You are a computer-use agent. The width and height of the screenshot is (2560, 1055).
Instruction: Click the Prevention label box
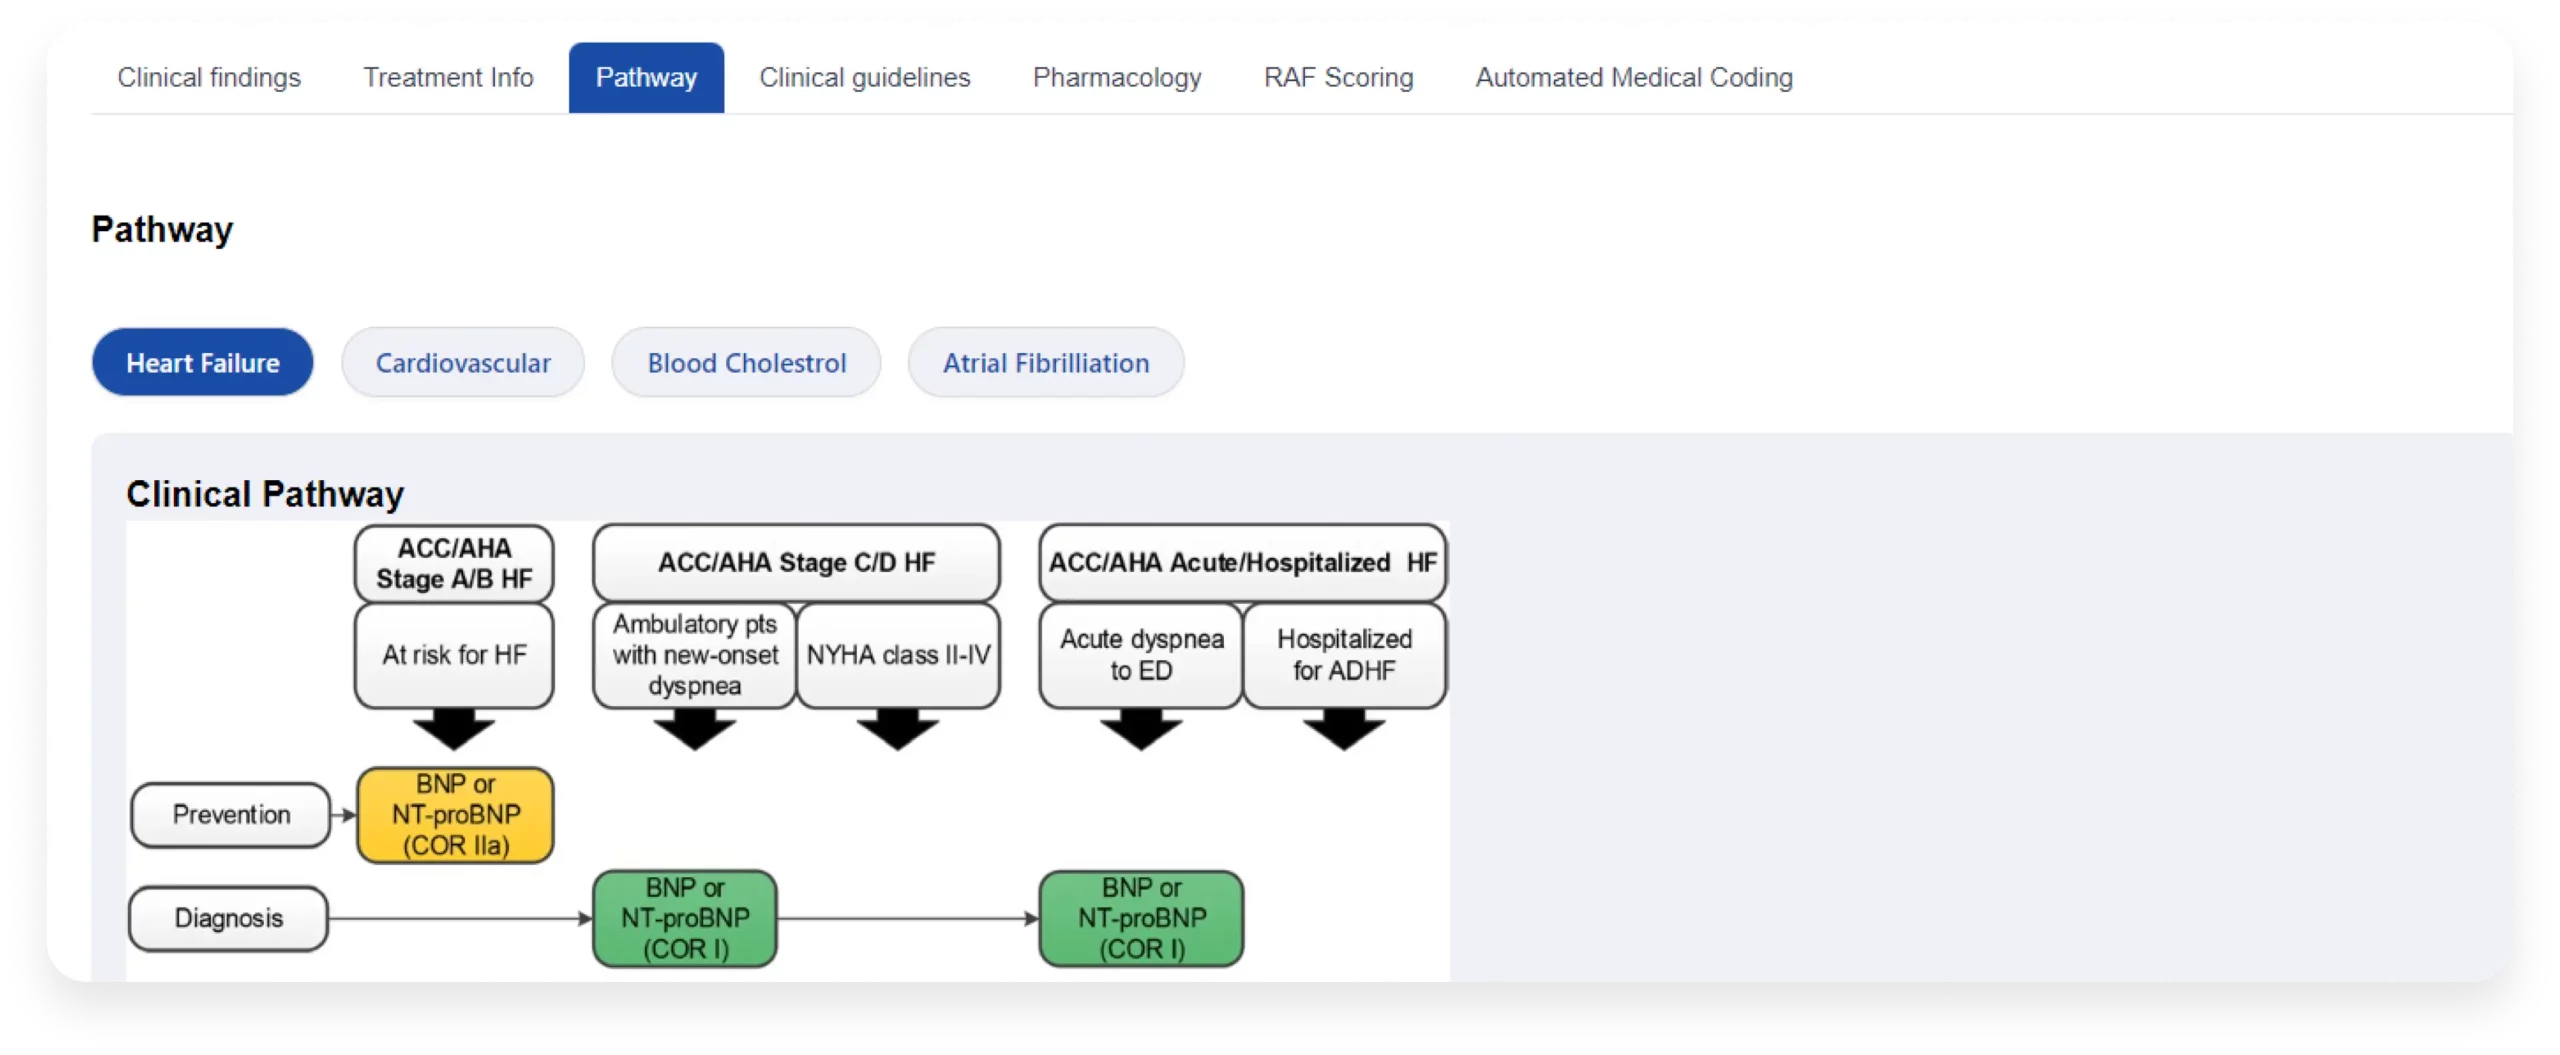[x=231, y=815]
